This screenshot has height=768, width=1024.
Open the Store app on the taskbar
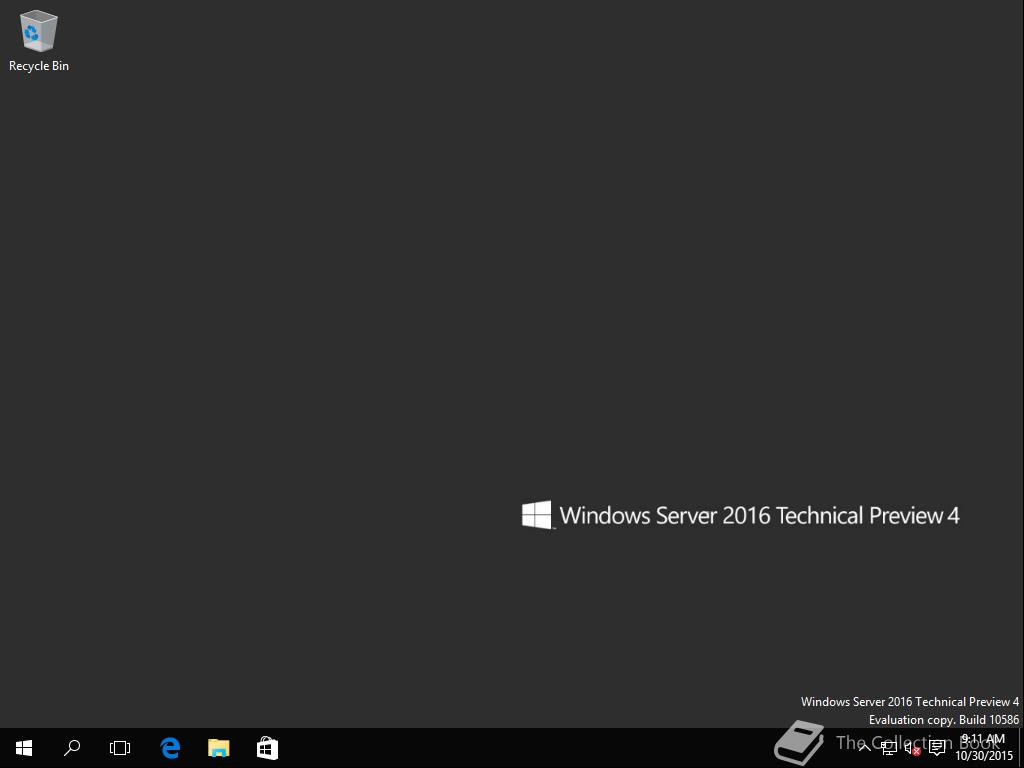tap(268, 748)
